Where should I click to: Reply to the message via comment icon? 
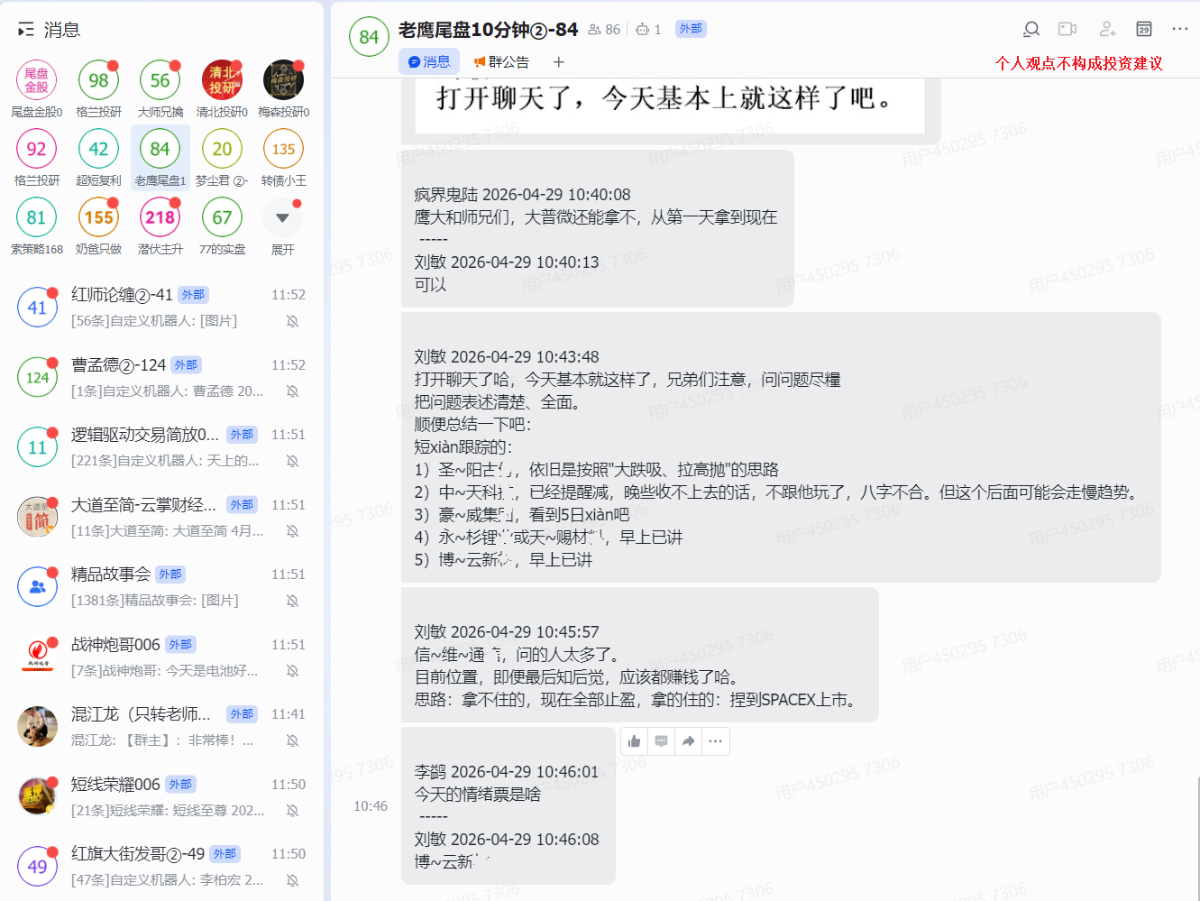(661, 741)
